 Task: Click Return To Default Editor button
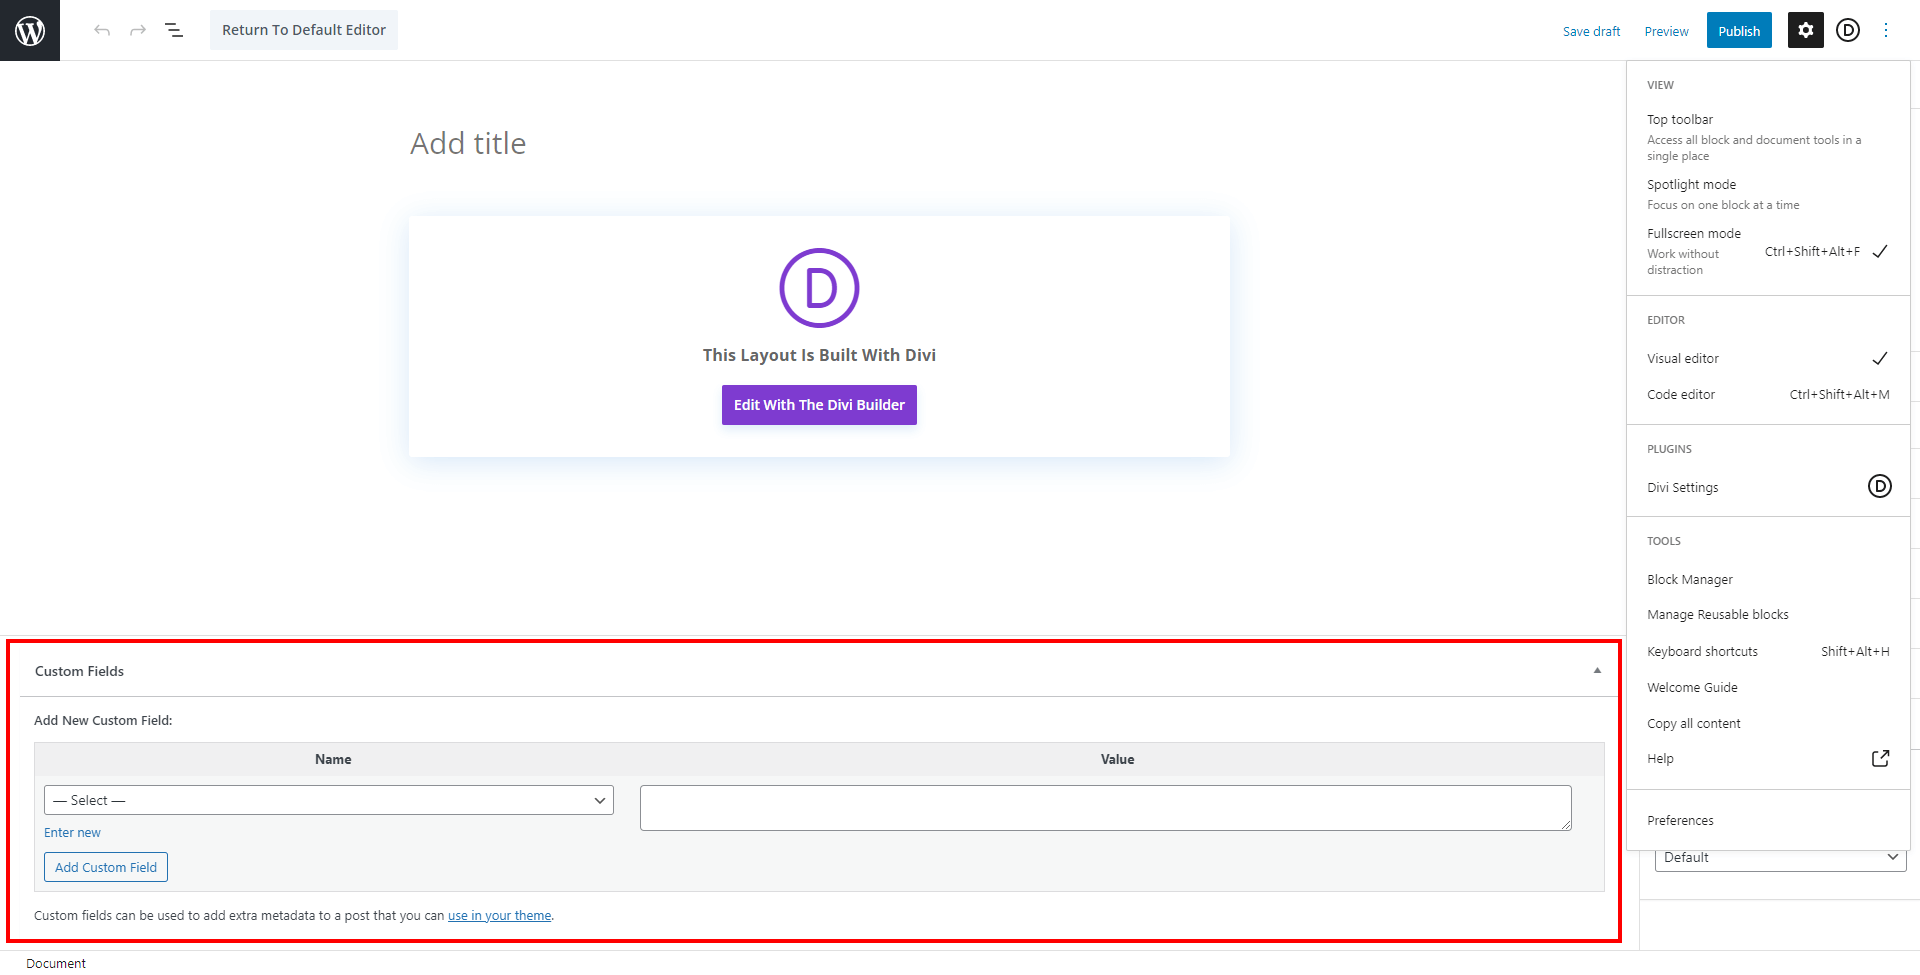(304, 30)
